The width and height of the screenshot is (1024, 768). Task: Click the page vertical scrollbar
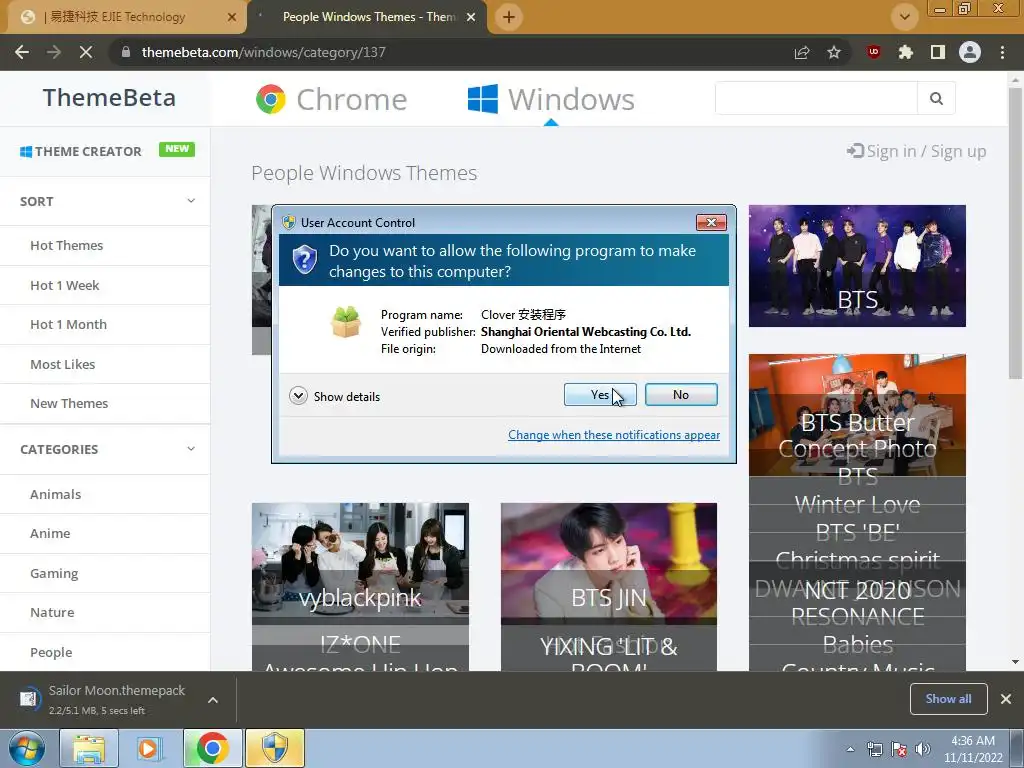(x=1015, y=232)
